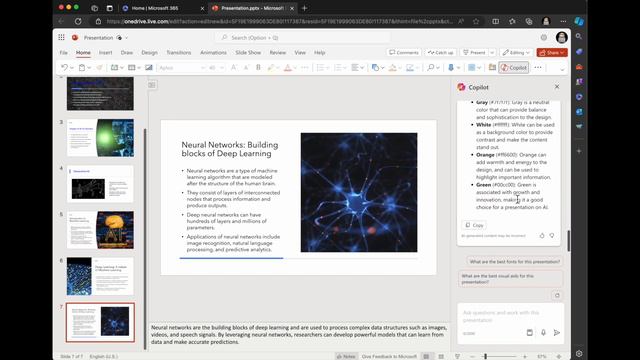The width and height of the screenshot is (640, 360).
Task: Click the zoom slider handle
Action: [485, 356]
